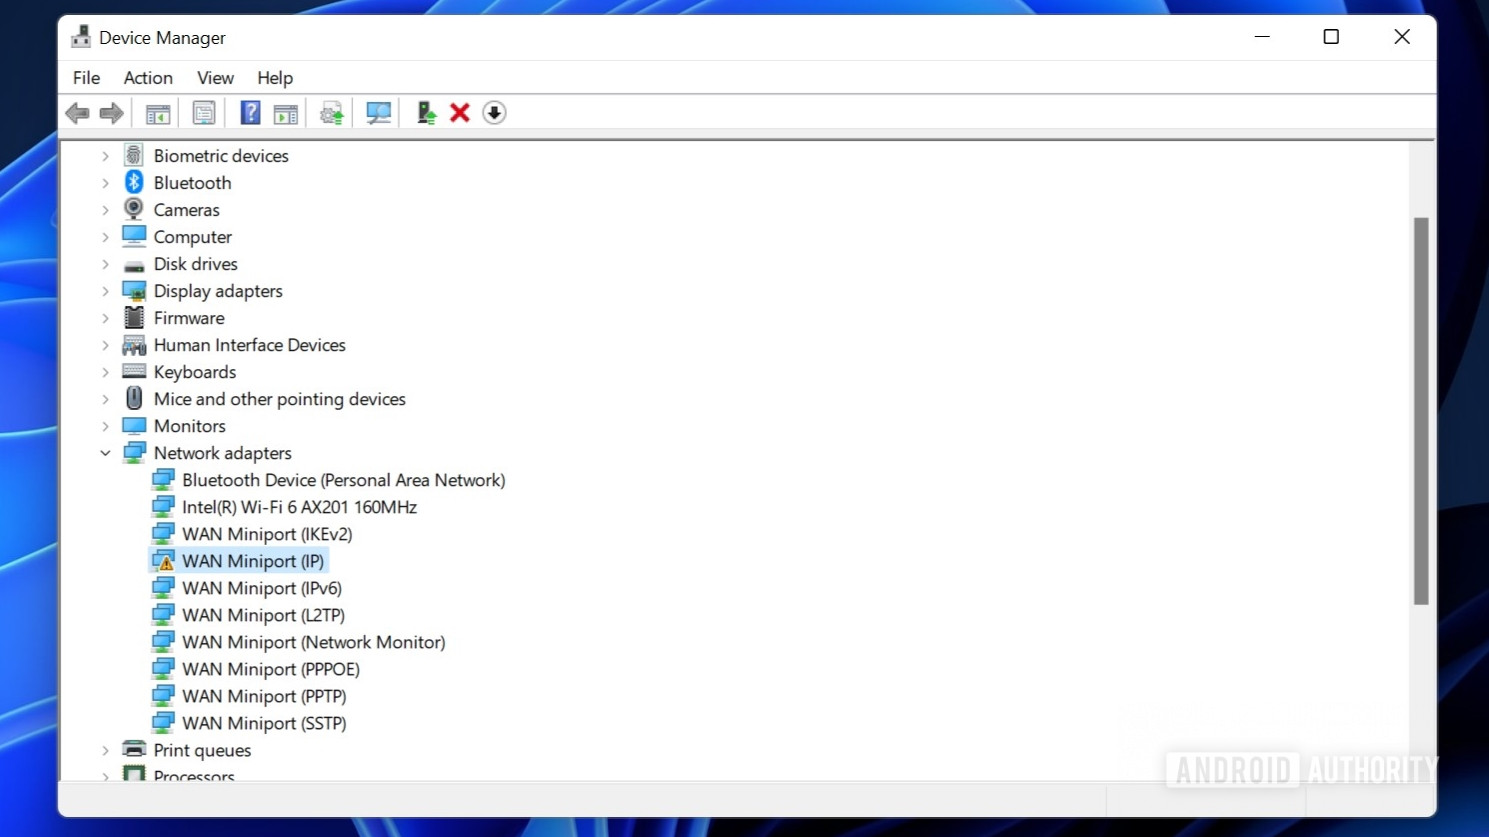Click the Show/Hide console tree toolbar icon
Image resolution: width=1489 pixels, height=837 pixels.
(x=156, y=112)
